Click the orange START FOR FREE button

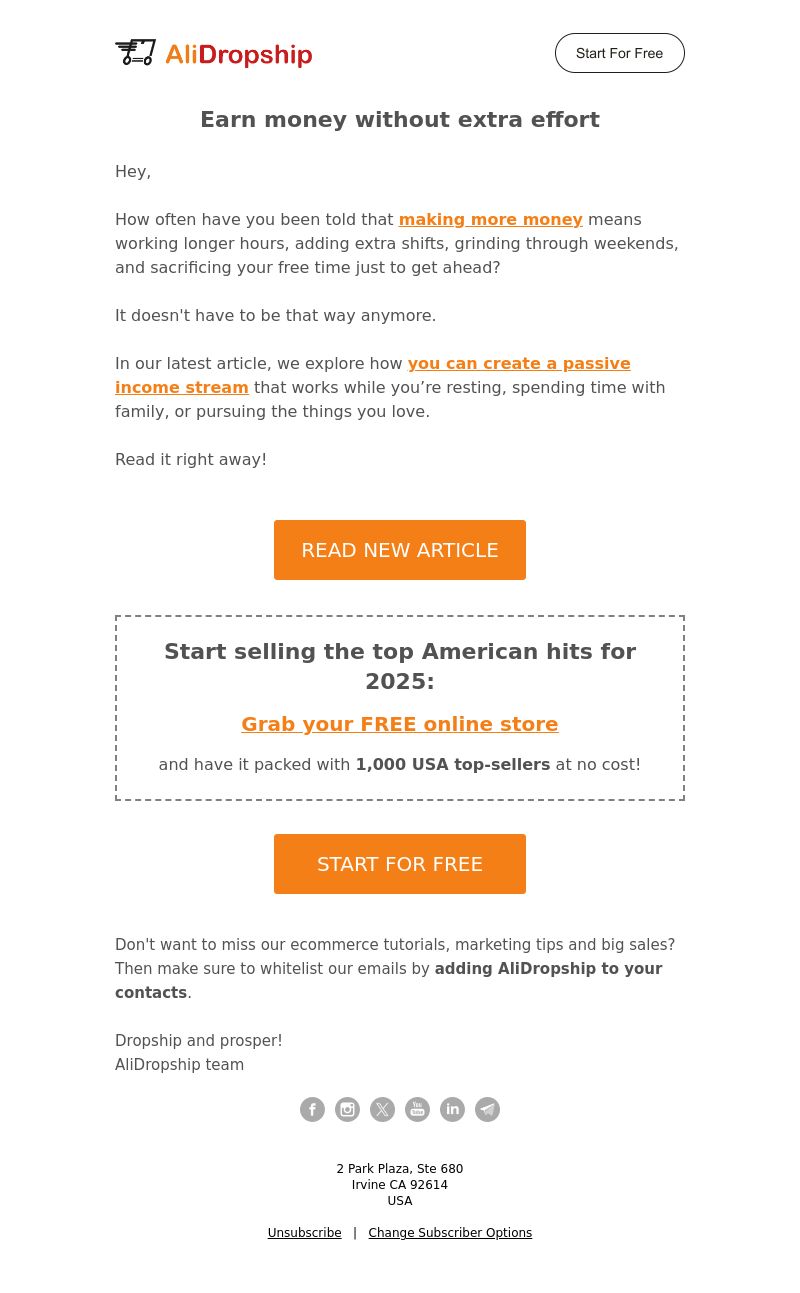click(x=400, y=864)
